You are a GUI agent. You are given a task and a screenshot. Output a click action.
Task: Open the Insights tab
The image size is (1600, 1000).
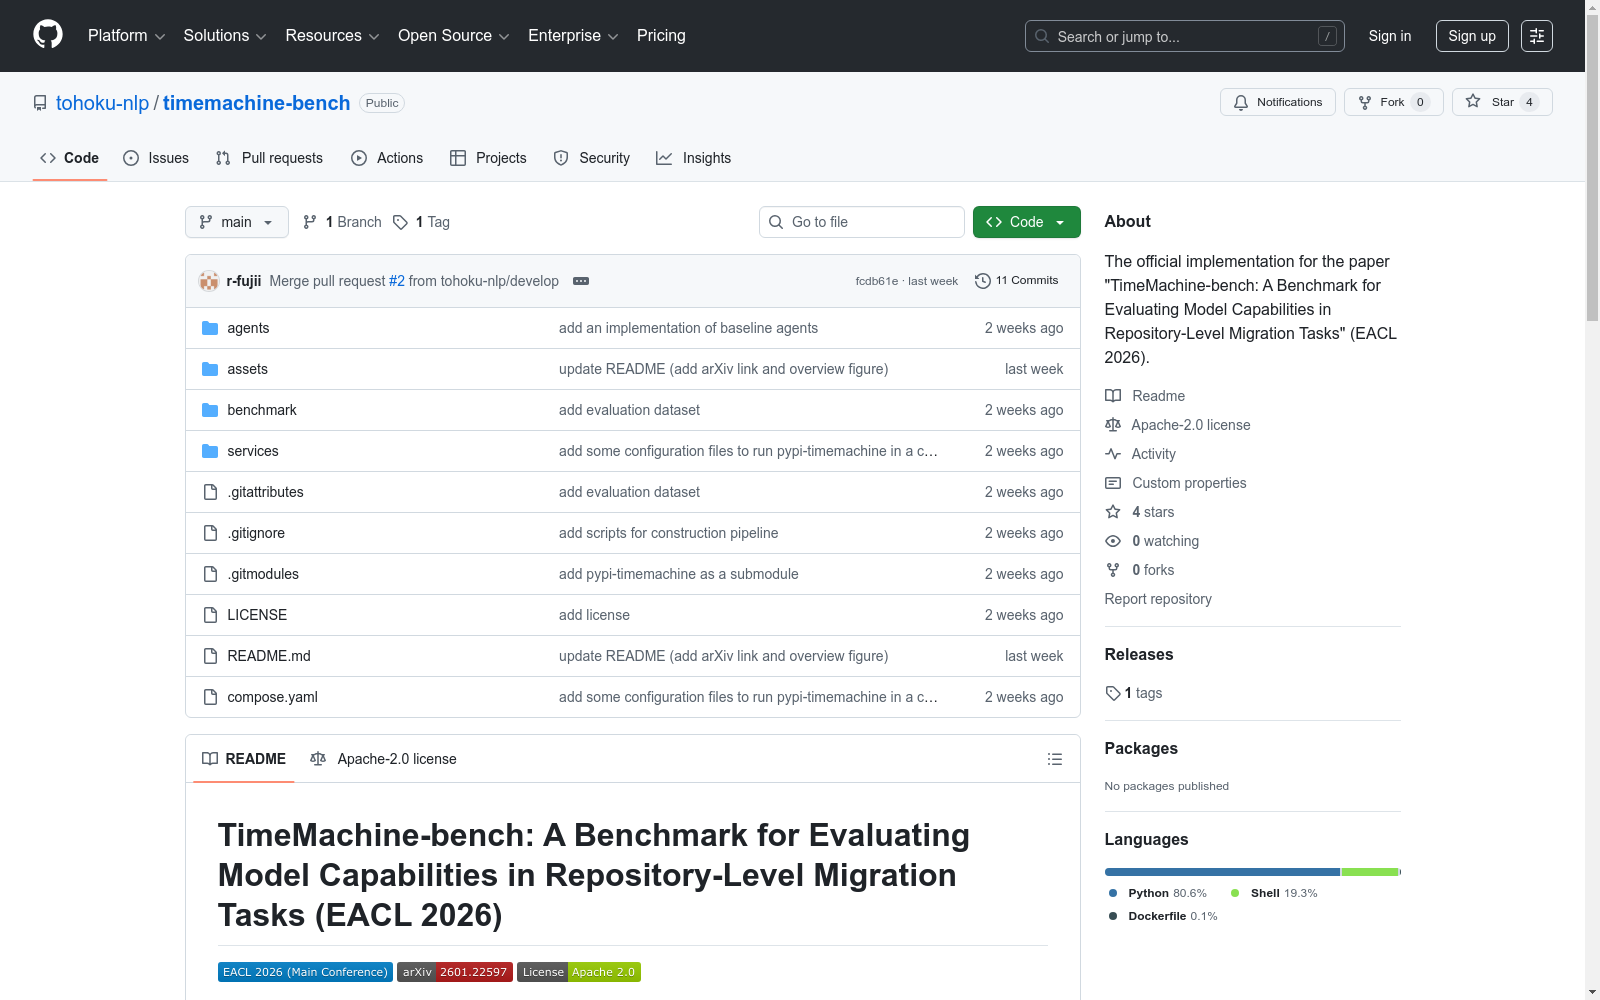pyautogui.click(x=693, y=158)
